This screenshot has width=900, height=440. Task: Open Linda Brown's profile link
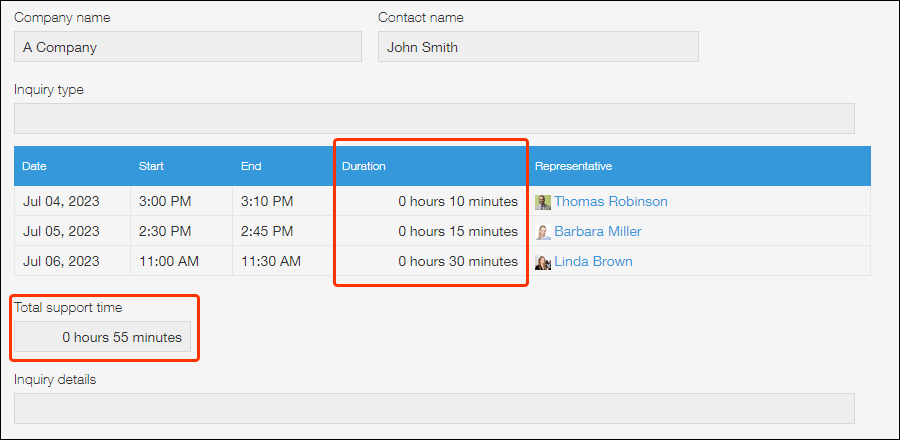point(593,261)
